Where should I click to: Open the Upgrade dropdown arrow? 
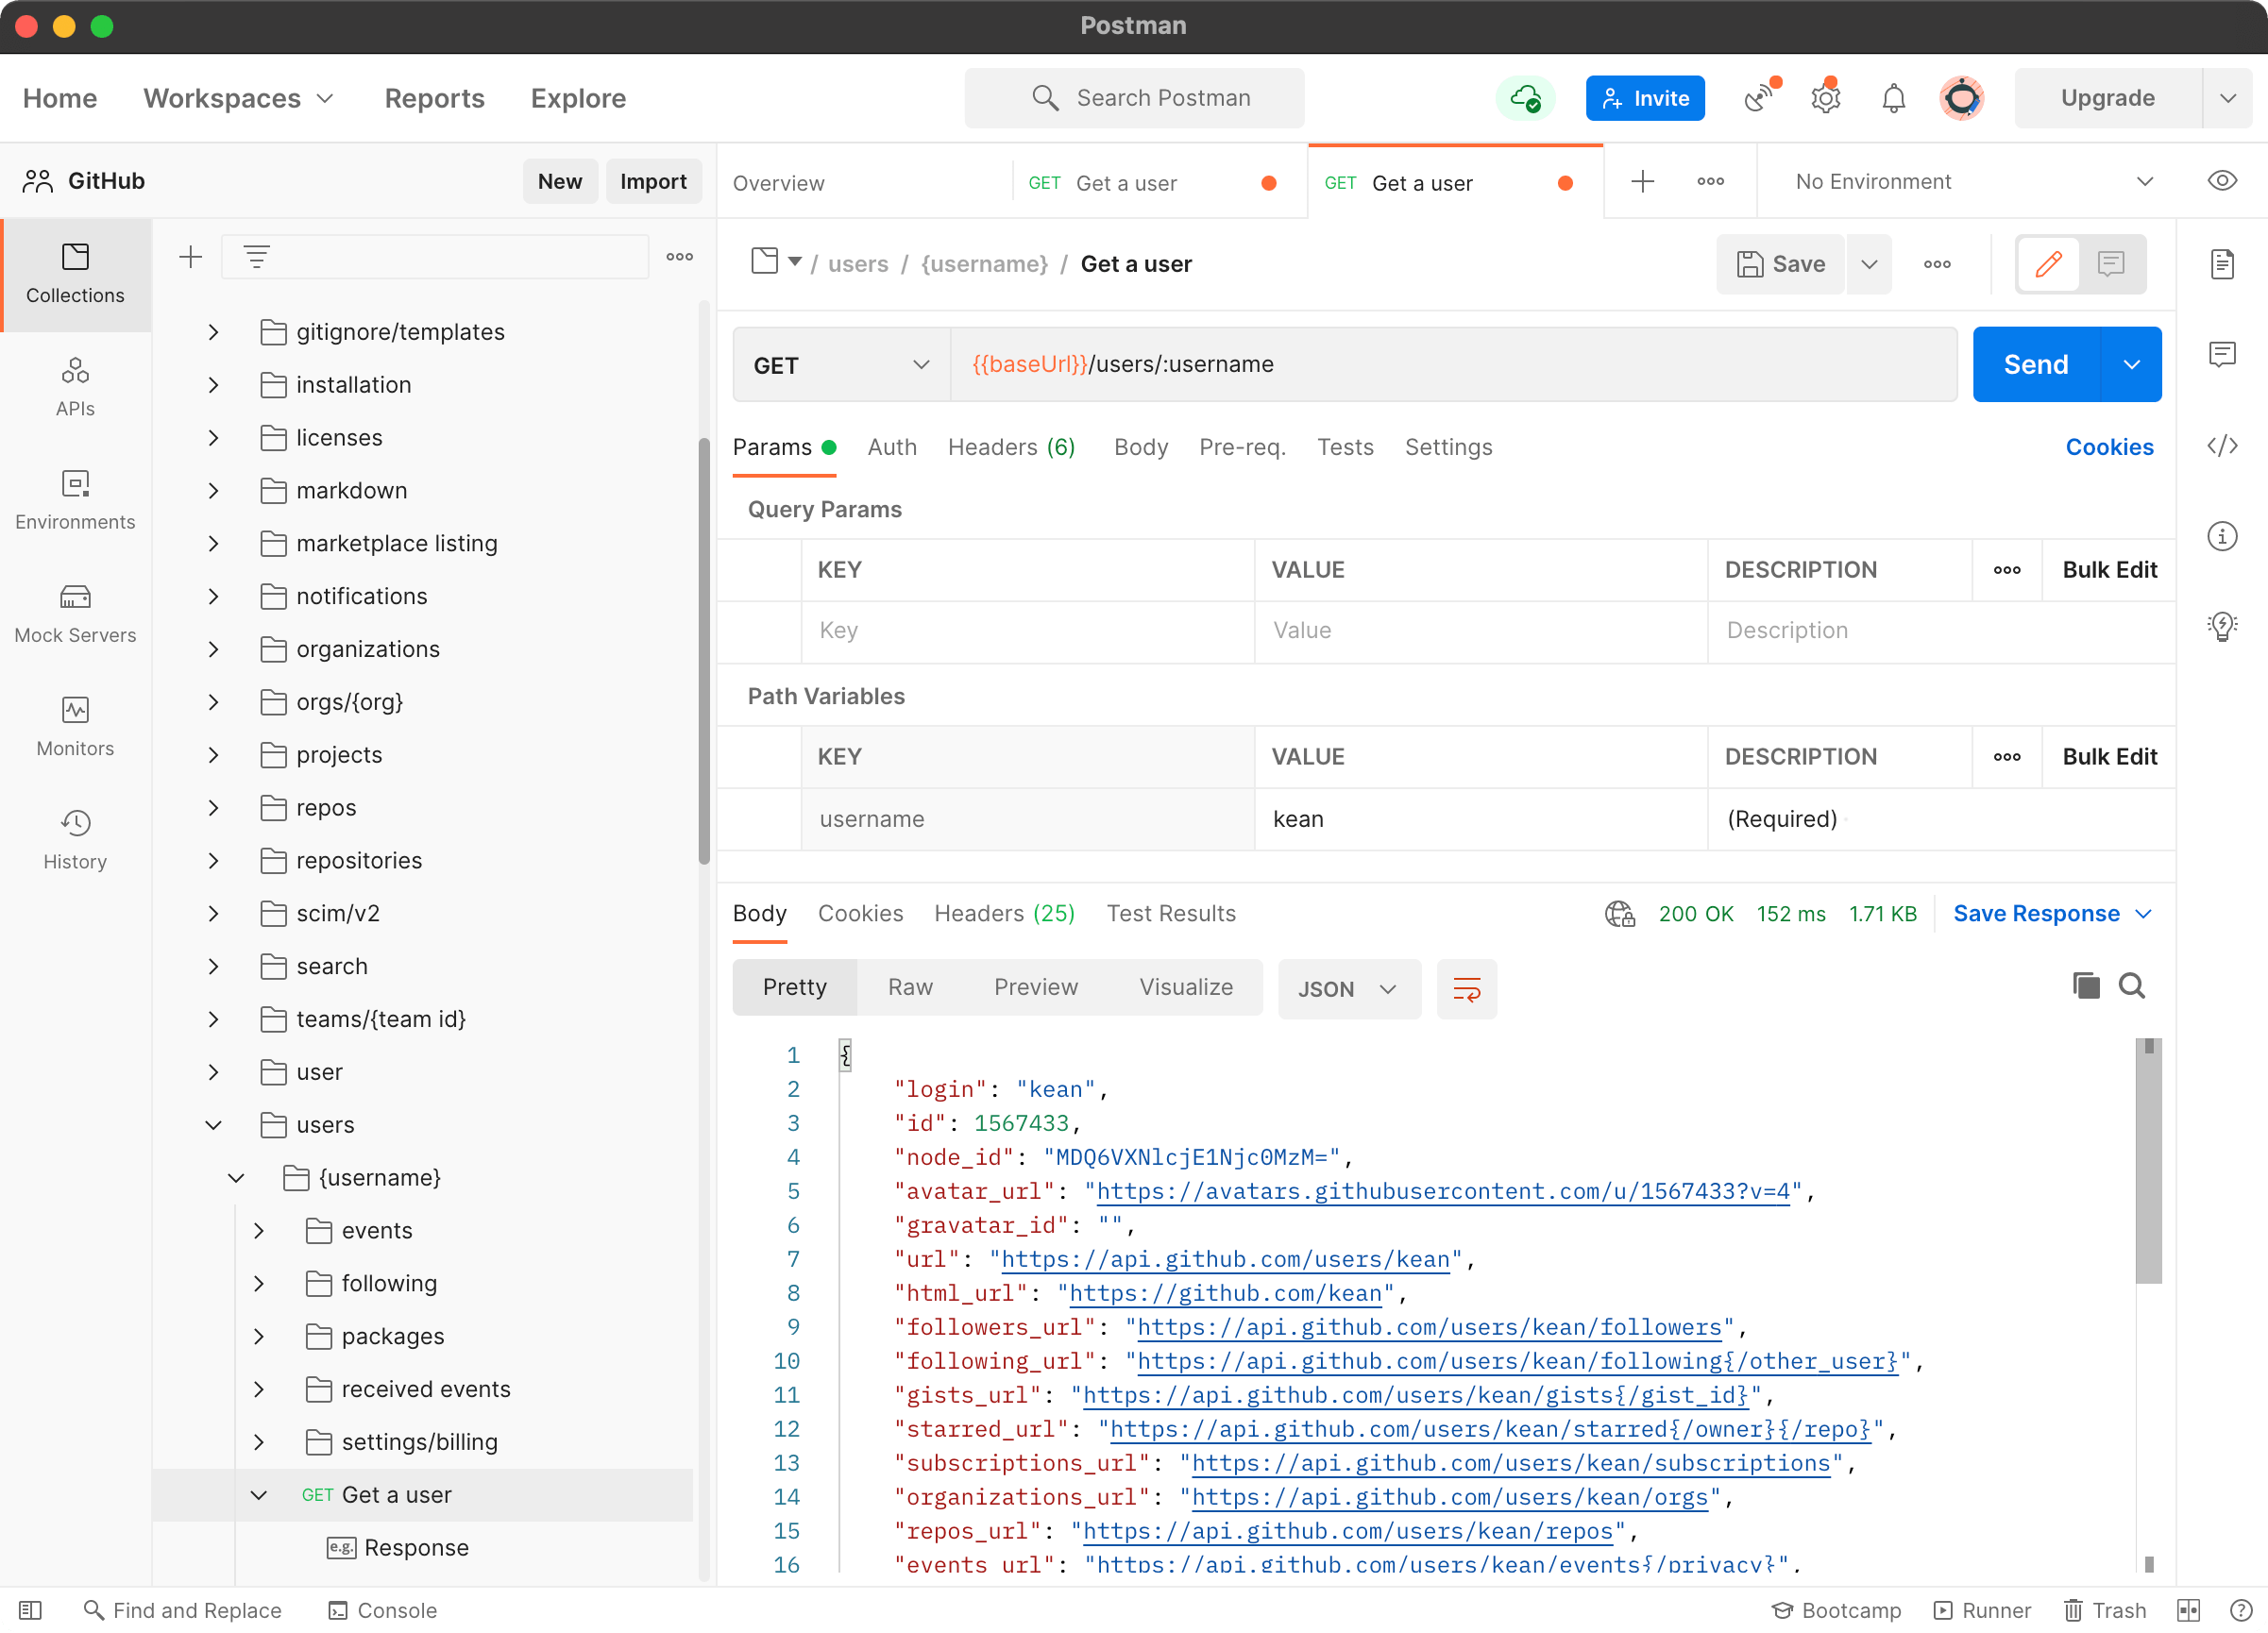coord(2226,98)
